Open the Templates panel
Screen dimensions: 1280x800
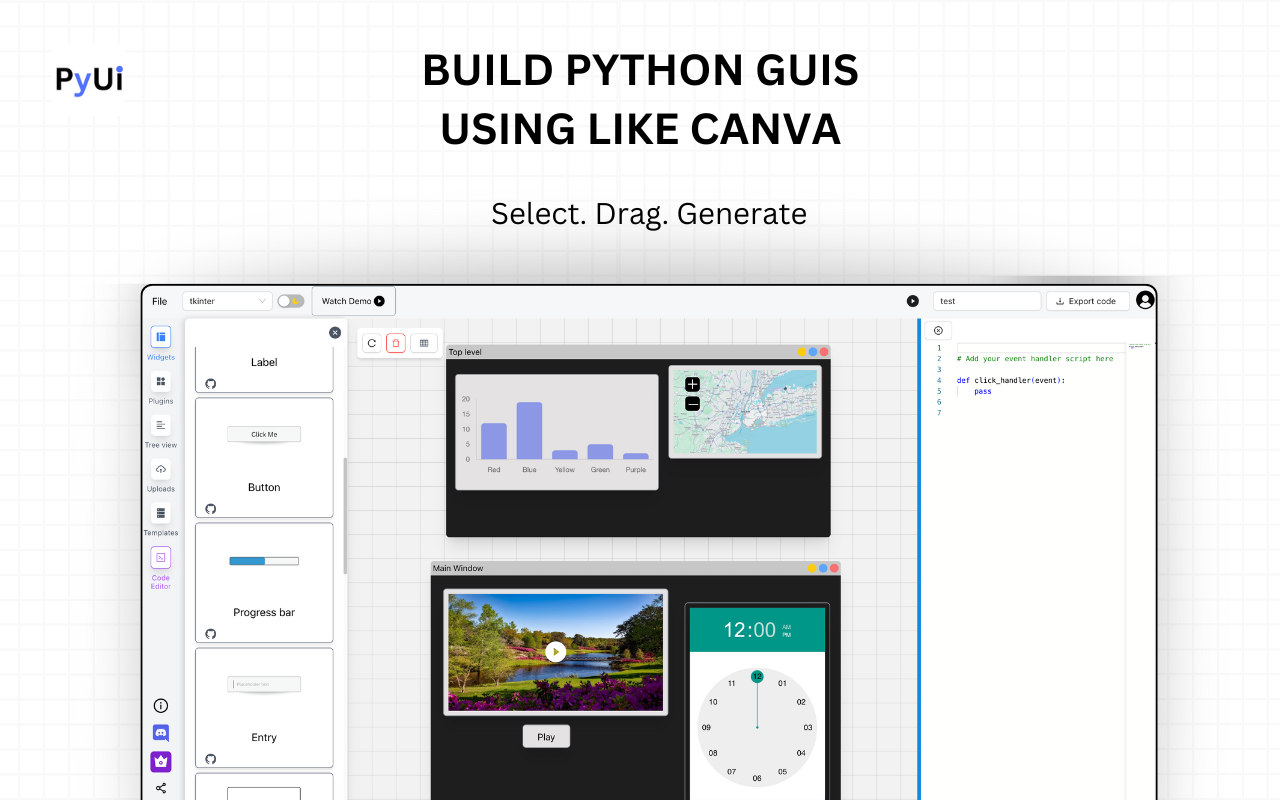tap(160, 519)
